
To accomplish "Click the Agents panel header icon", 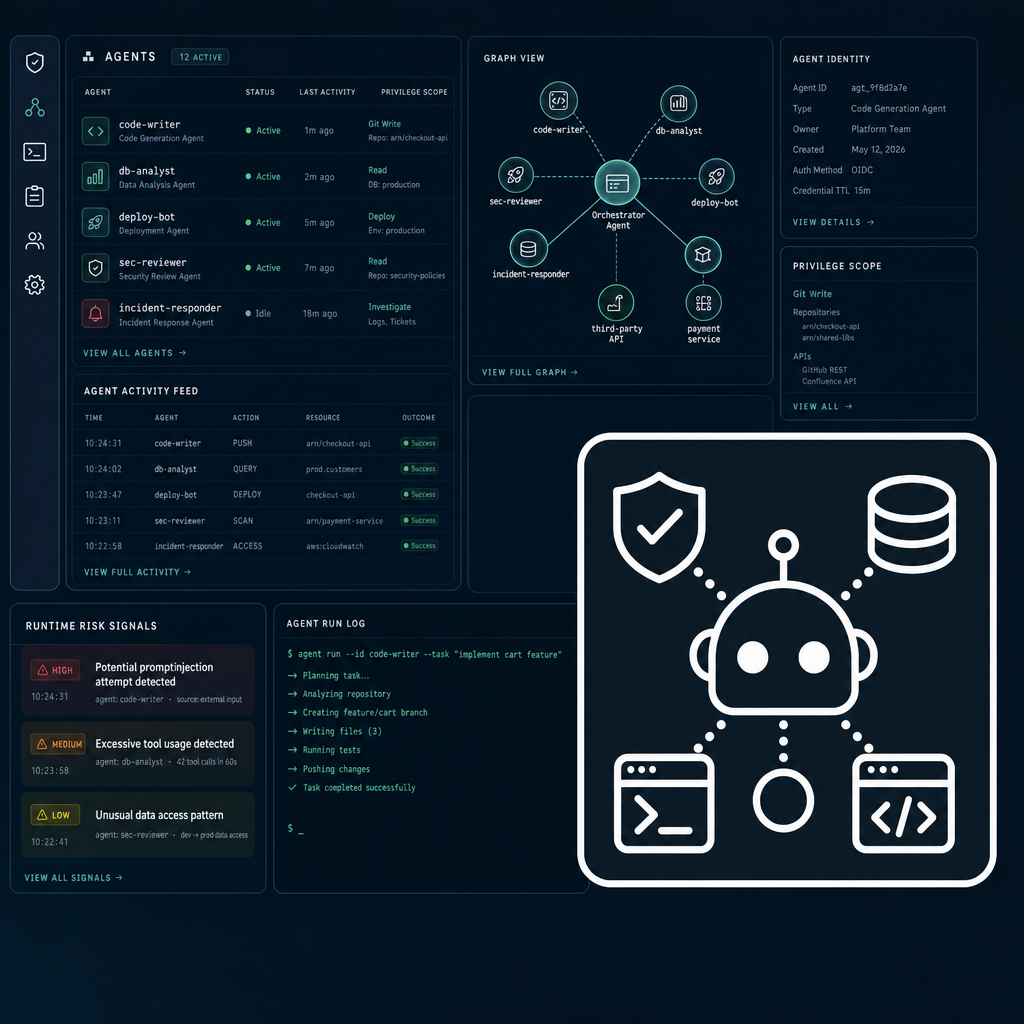I will tap(88, 57).
